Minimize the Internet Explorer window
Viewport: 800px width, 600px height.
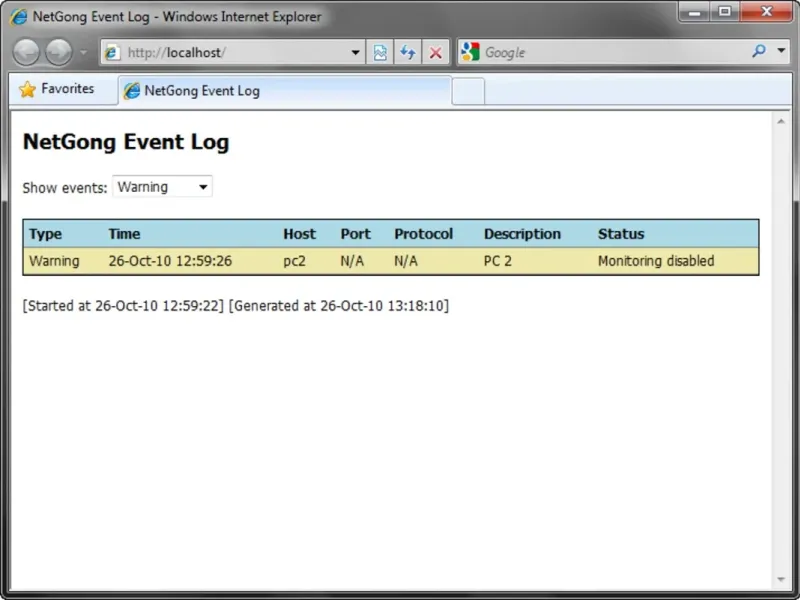[x=694, y=11]
